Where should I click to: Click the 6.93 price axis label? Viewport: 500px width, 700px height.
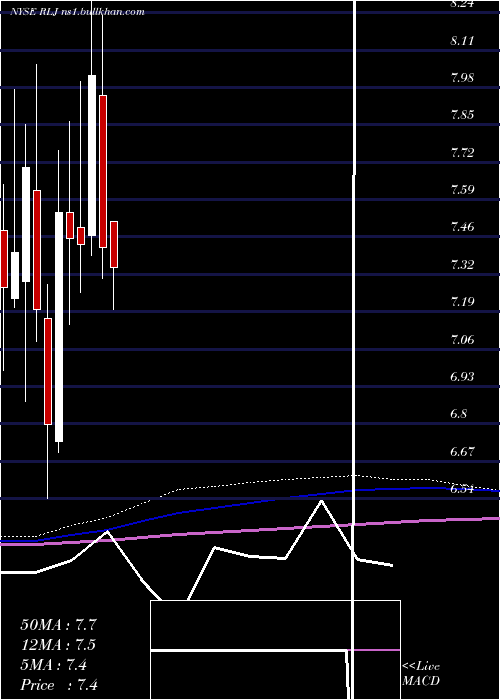[x=462, y=377]
